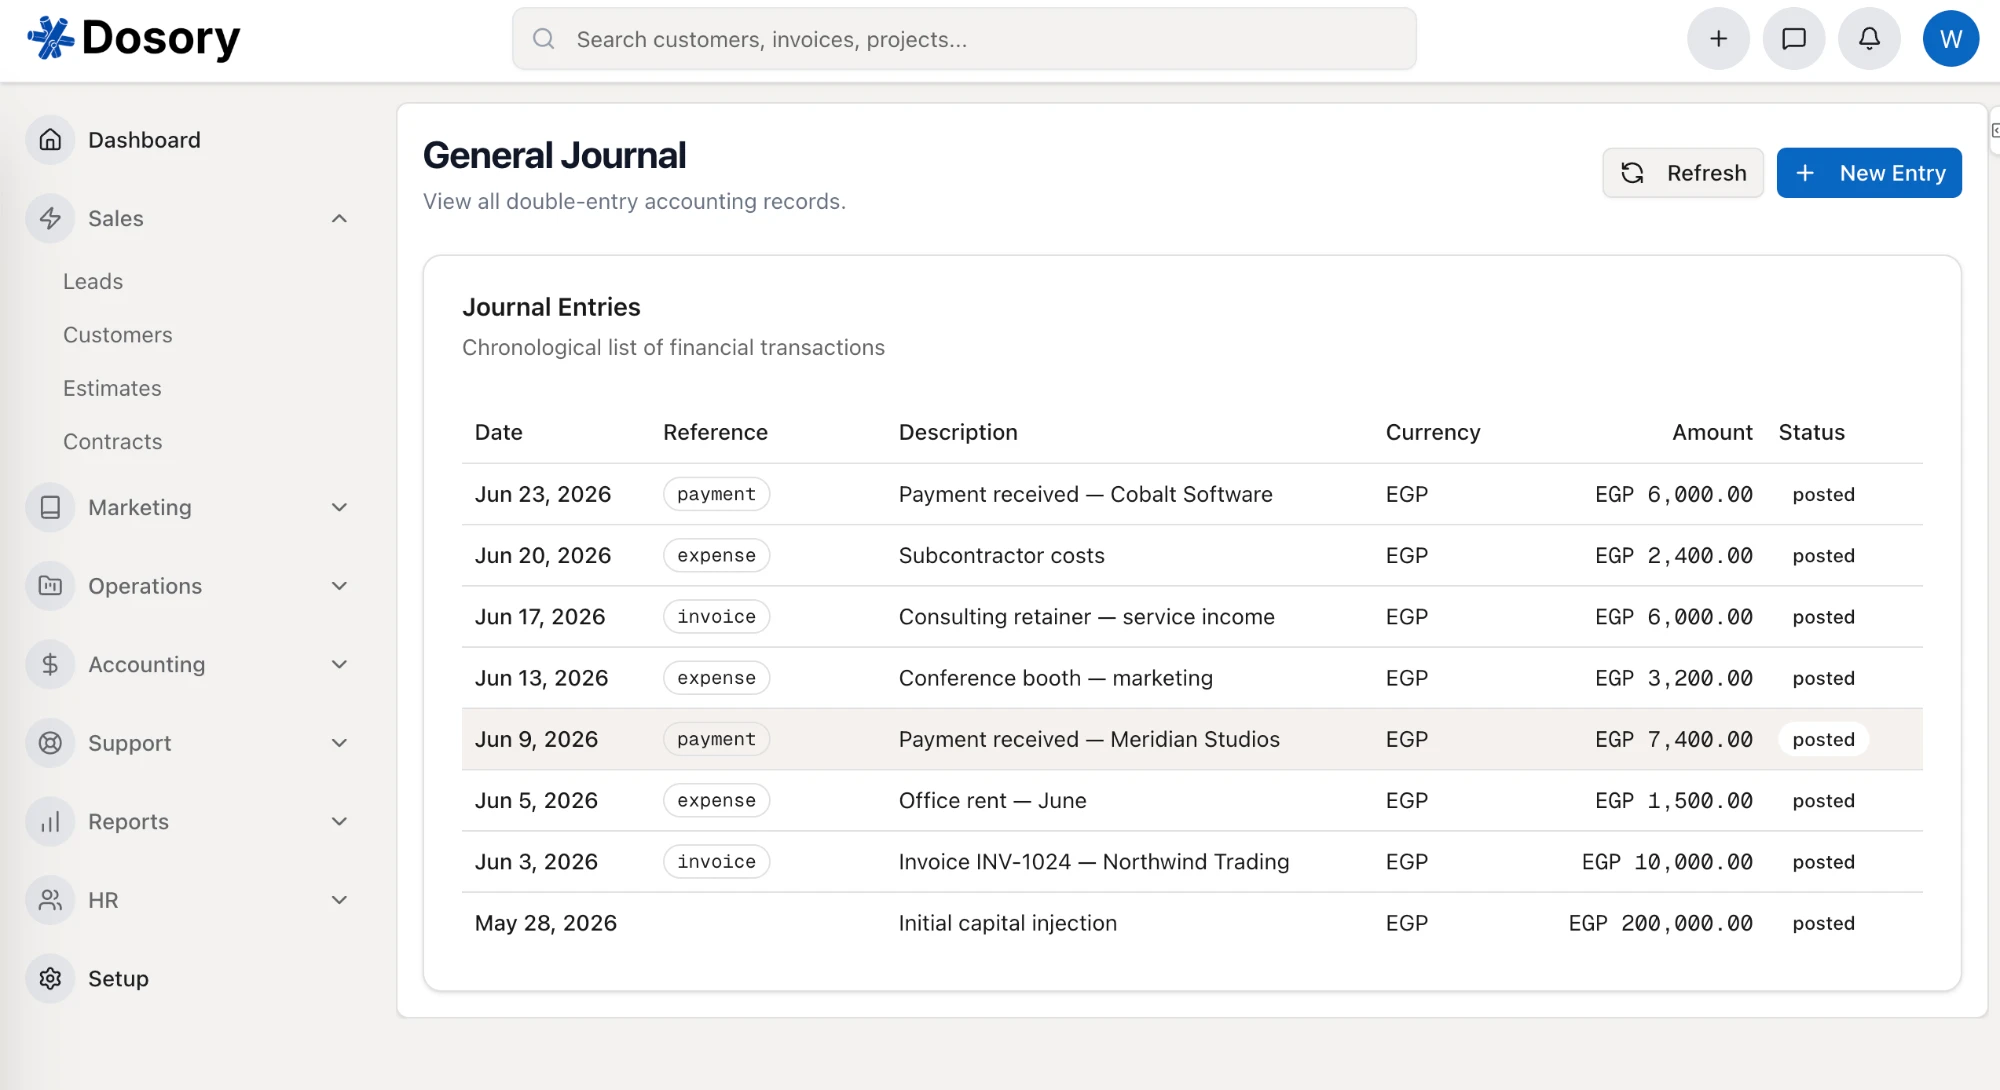This screenshot has height=1090, width=2000.
Task: Click the Status column header
Action: coord(1811,432)
